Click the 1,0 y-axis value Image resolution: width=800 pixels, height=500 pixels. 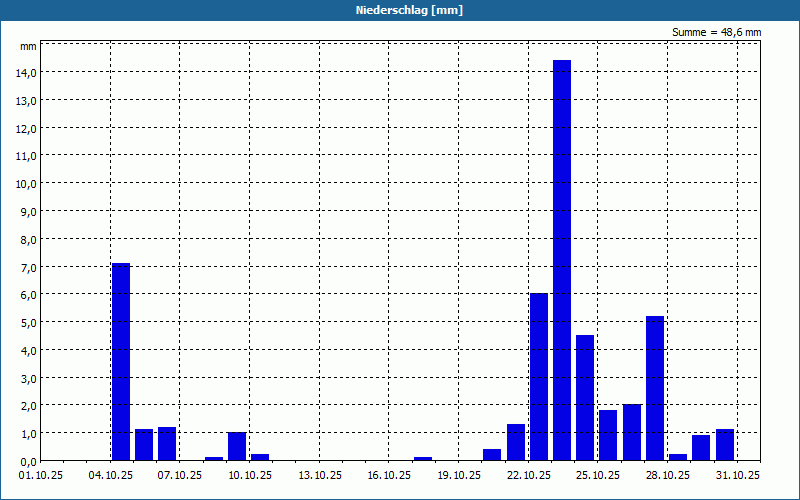click(x=28, y=434)
